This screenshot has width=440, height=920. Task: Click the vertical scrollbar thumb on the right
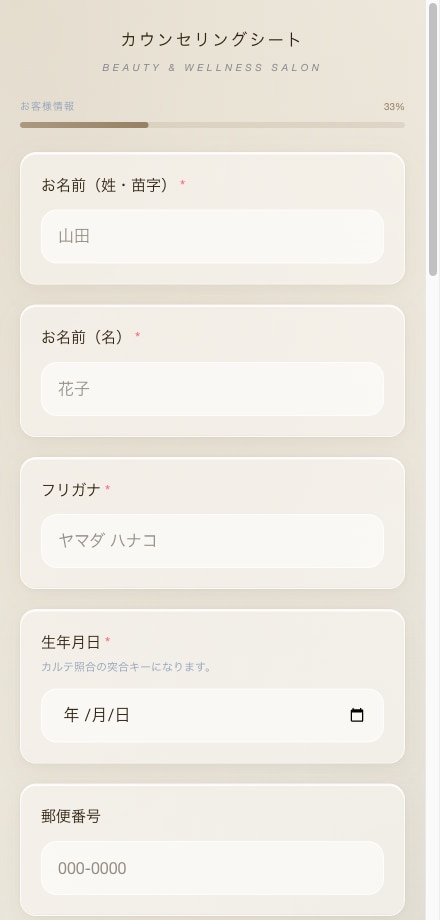433,138
